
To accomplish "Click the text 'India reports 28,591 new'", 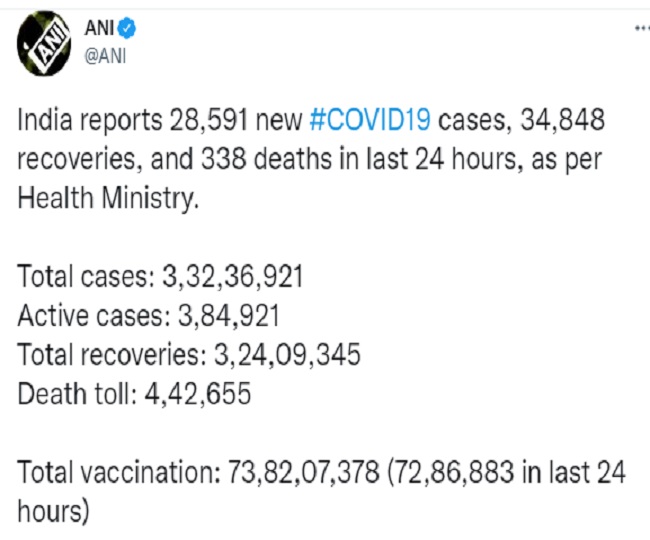I will (x=160, y=121).
